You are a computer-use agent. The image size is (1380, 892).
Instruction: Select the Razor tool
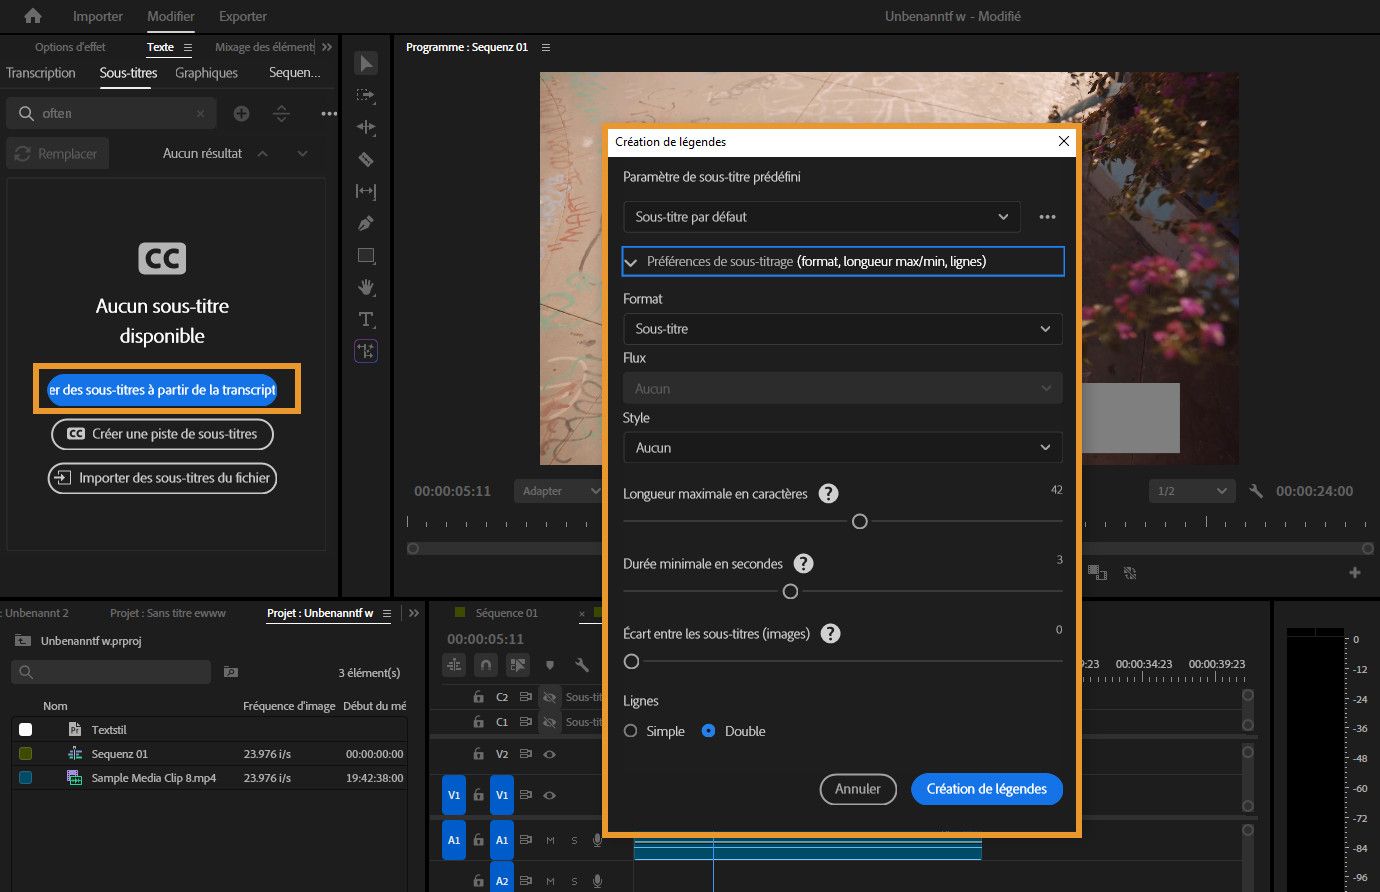366,159
